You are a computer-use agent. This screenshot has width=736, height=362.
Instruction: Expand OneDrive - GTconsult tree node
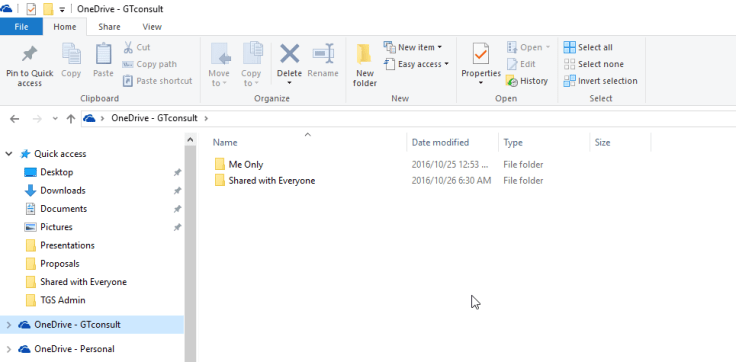[8, 324]
